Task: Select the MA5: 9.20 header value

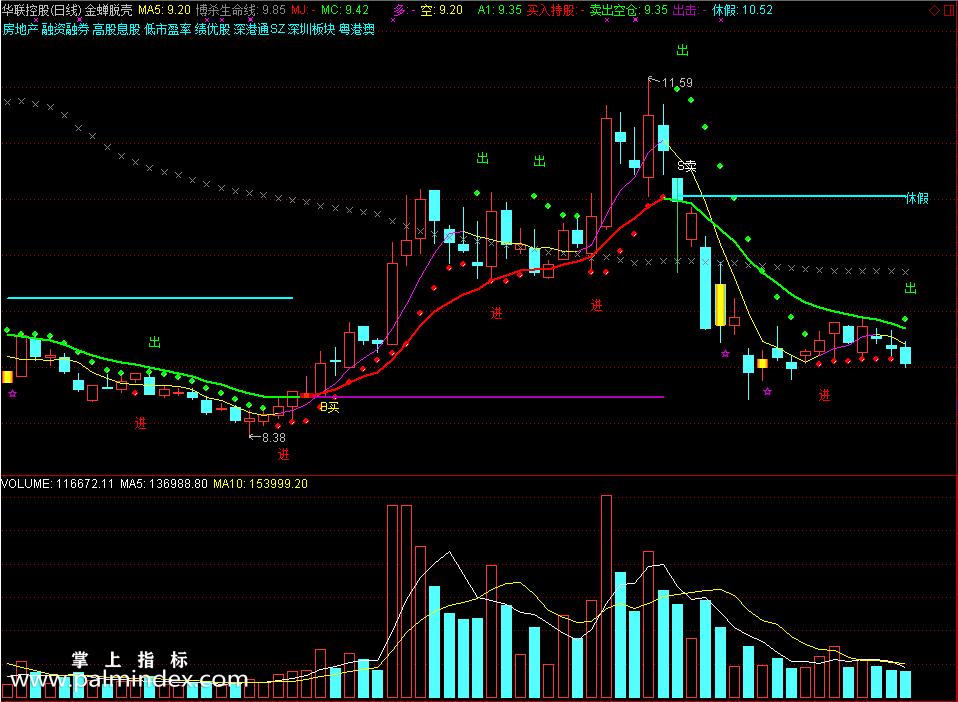Action: tap(164, 10)
